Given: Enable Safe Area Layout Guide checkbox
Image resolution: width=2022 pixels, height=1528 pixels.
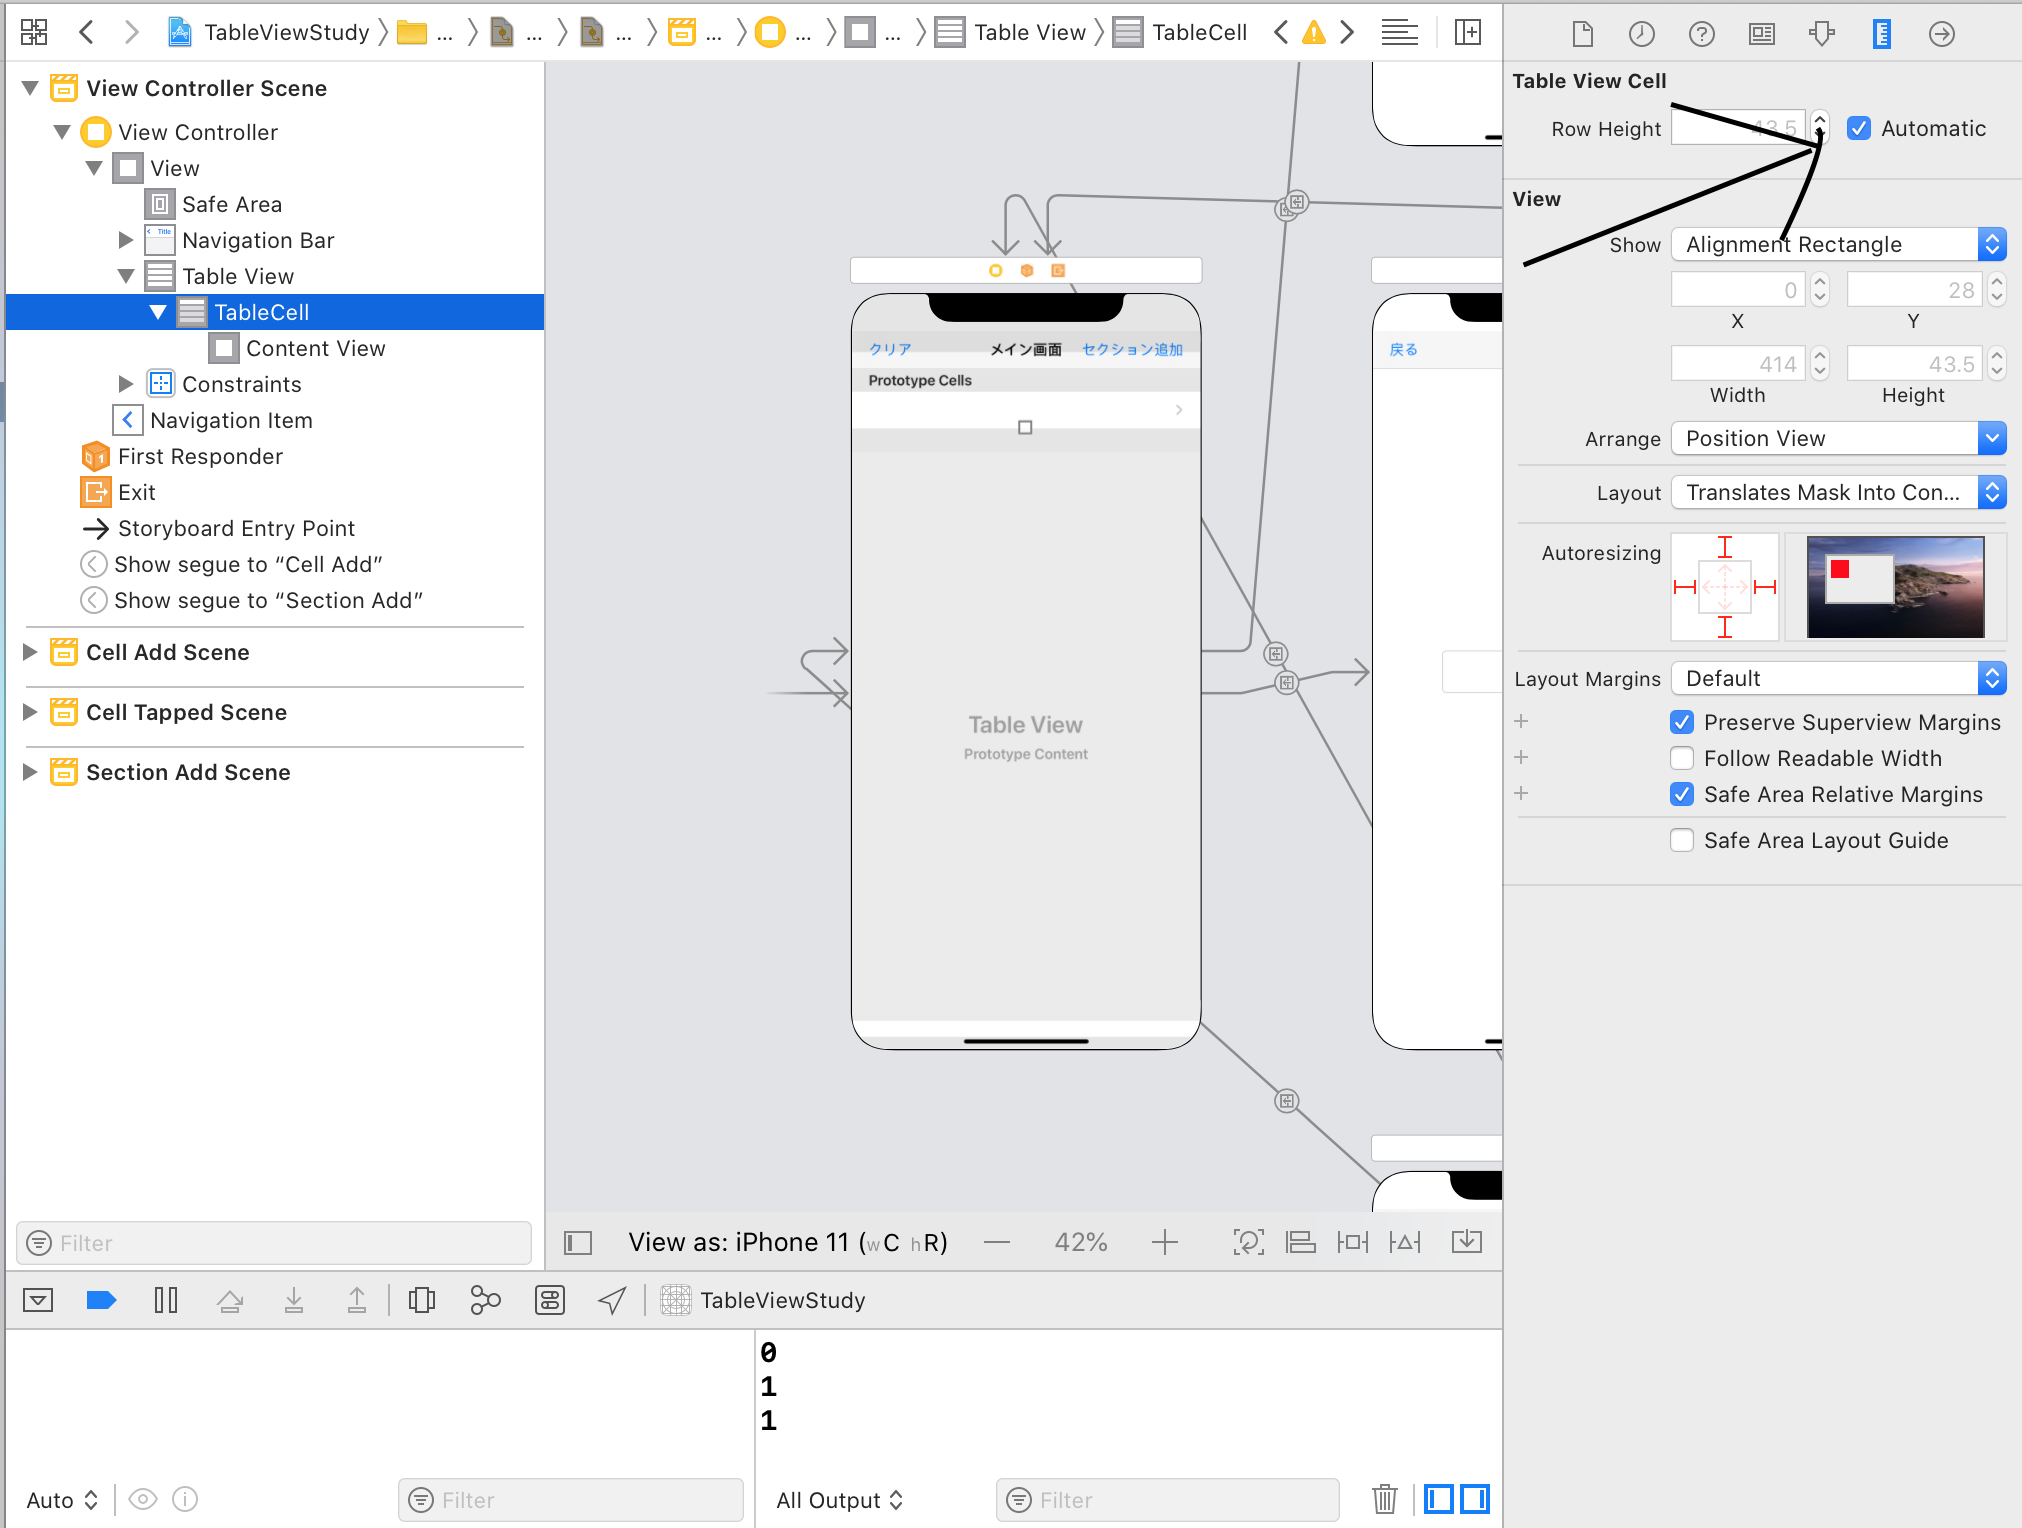Looking at the screenshot, I should [1682, 840].
